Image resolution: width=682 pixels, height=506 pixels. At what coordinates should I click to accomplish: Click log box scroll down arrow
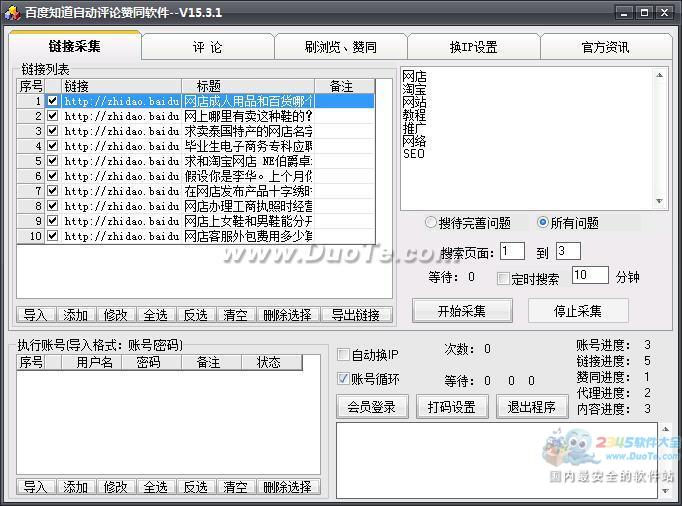click(665, 490)
